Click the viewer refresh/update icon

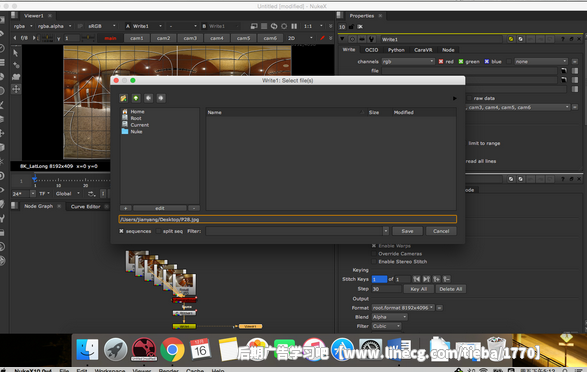coord(274,26)
